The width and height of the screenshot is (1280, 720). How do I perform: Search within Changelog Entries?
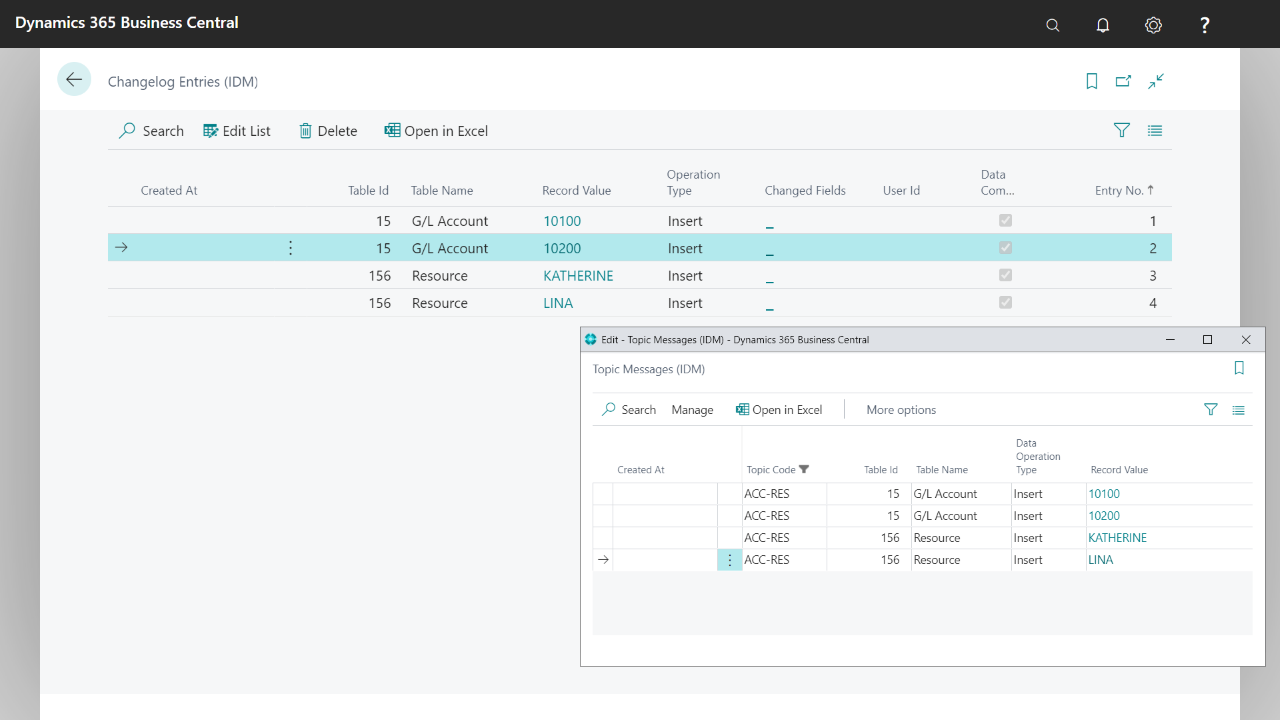[x=151, y=131]
